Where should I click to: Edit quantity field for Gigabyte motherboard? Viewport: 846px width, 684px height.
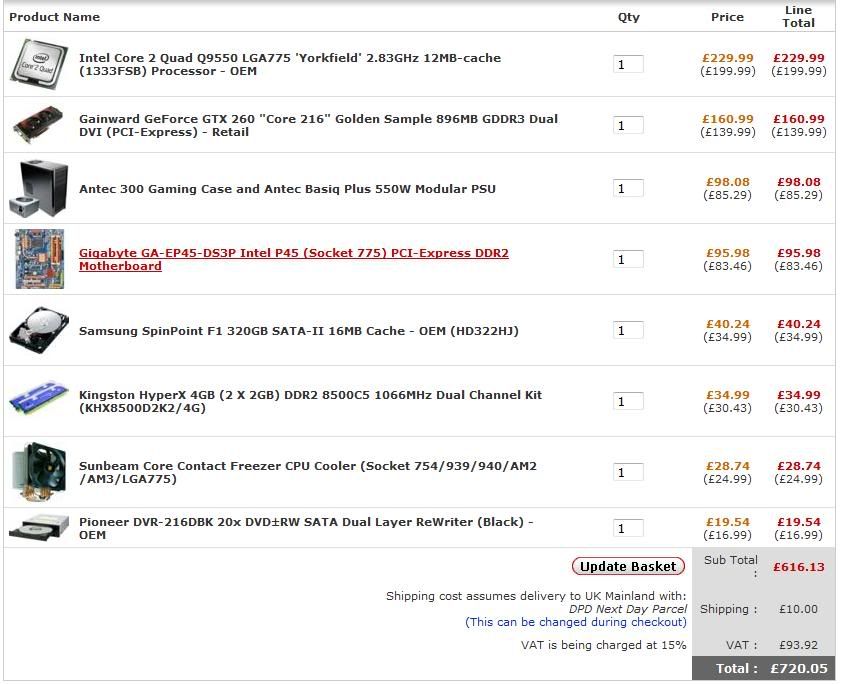coord(628,260)
